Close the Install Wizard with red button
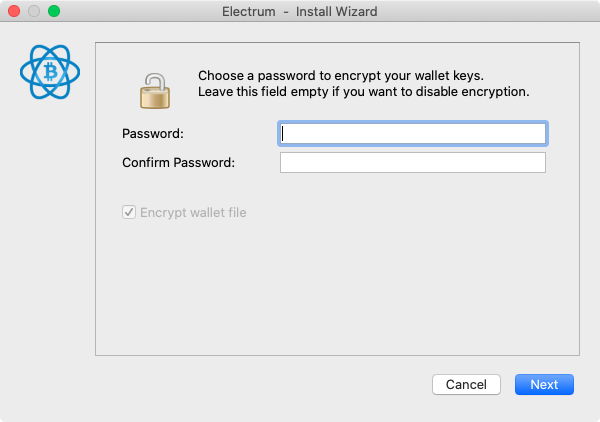 tap(14, 11)
